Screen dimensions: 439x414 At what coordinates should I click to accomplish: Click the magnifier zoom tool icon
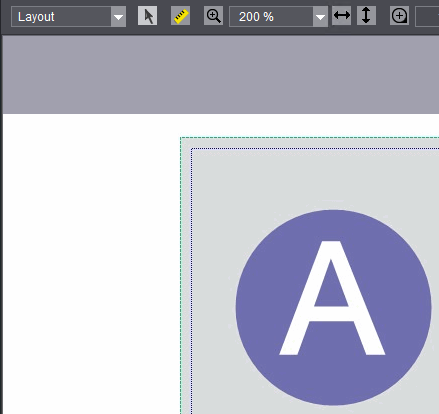[x=213, y=16]
